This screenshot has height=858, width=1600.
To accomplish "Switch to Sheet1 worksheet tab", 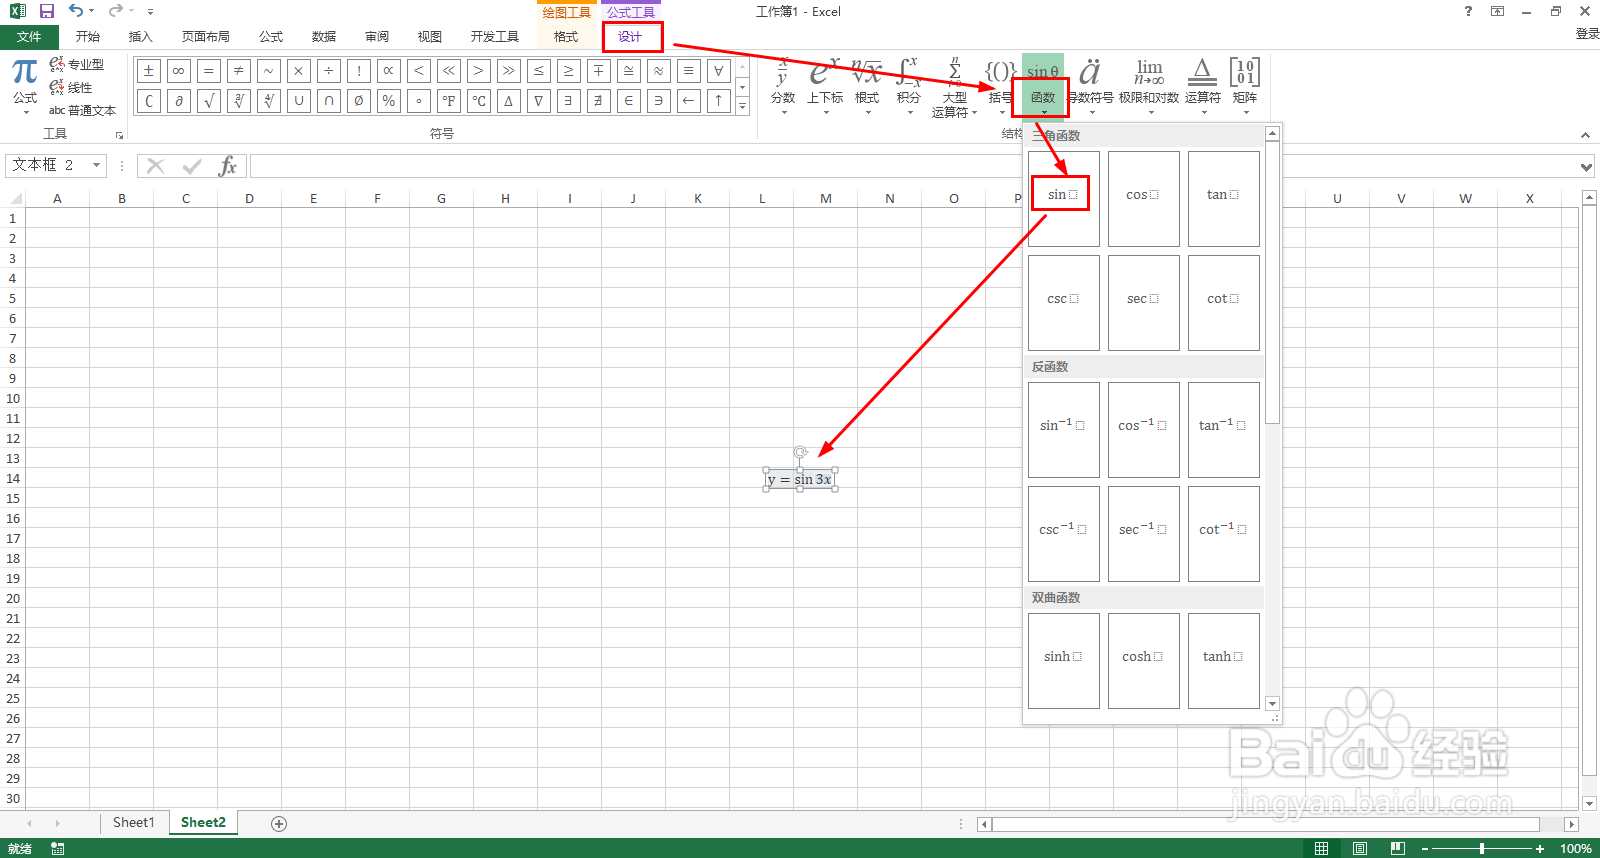I will coord(134,823).
